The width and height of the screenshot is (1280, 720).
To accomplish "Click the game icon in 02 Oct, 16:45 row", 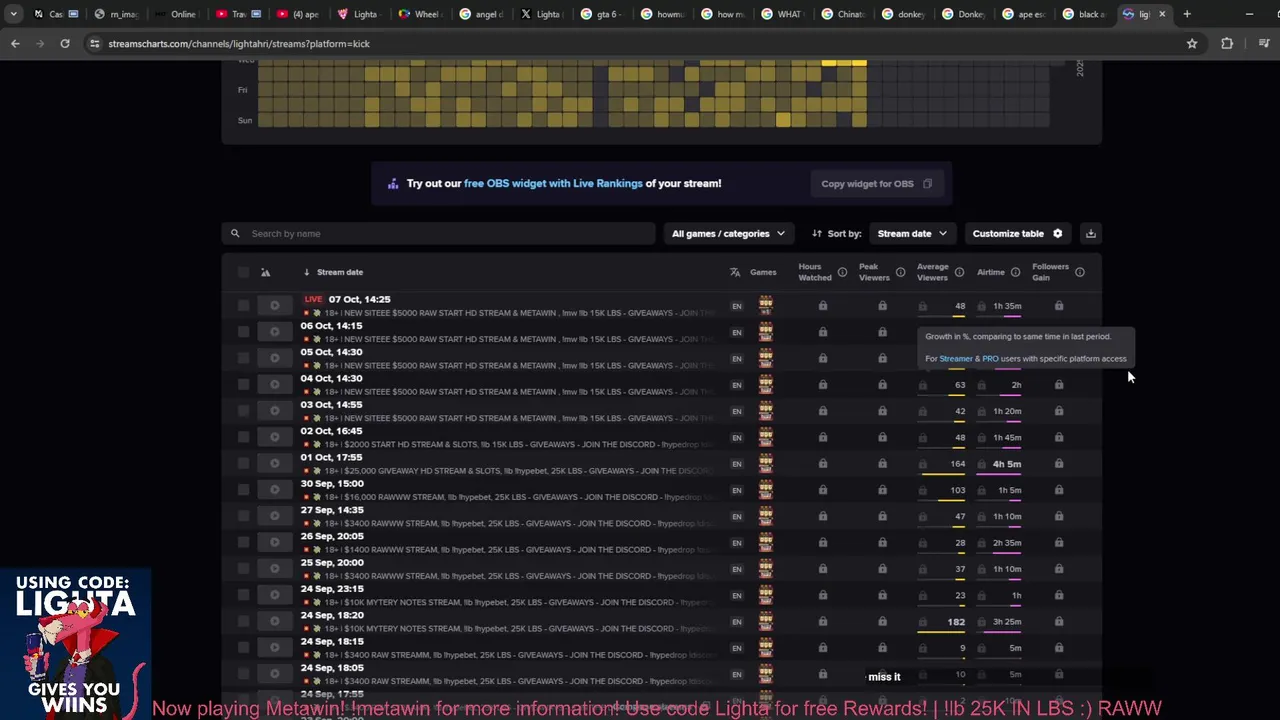I will pyautogui.click(x=766, y=437).
